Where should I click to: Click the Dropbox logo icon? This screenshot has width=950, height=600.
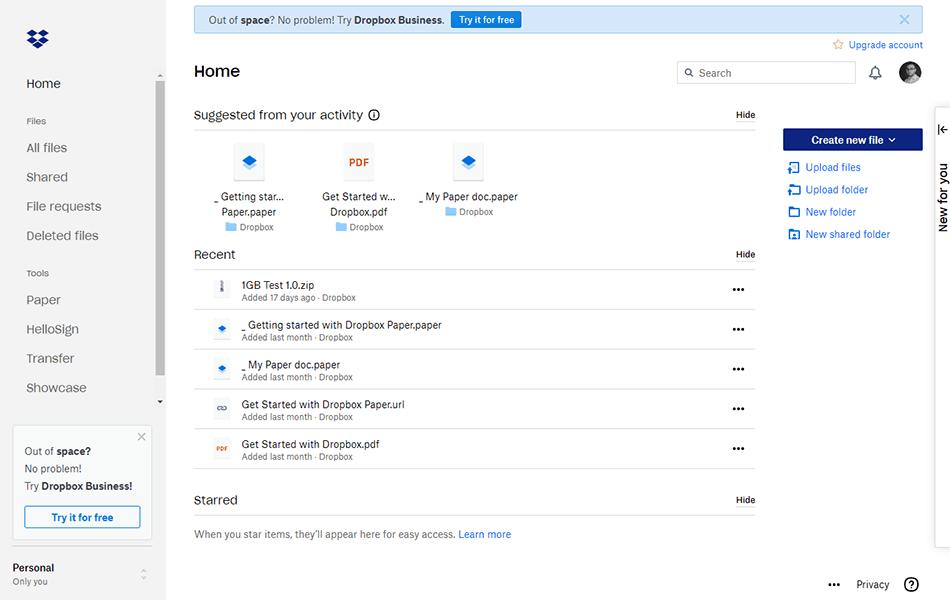[x=38, y=38]
